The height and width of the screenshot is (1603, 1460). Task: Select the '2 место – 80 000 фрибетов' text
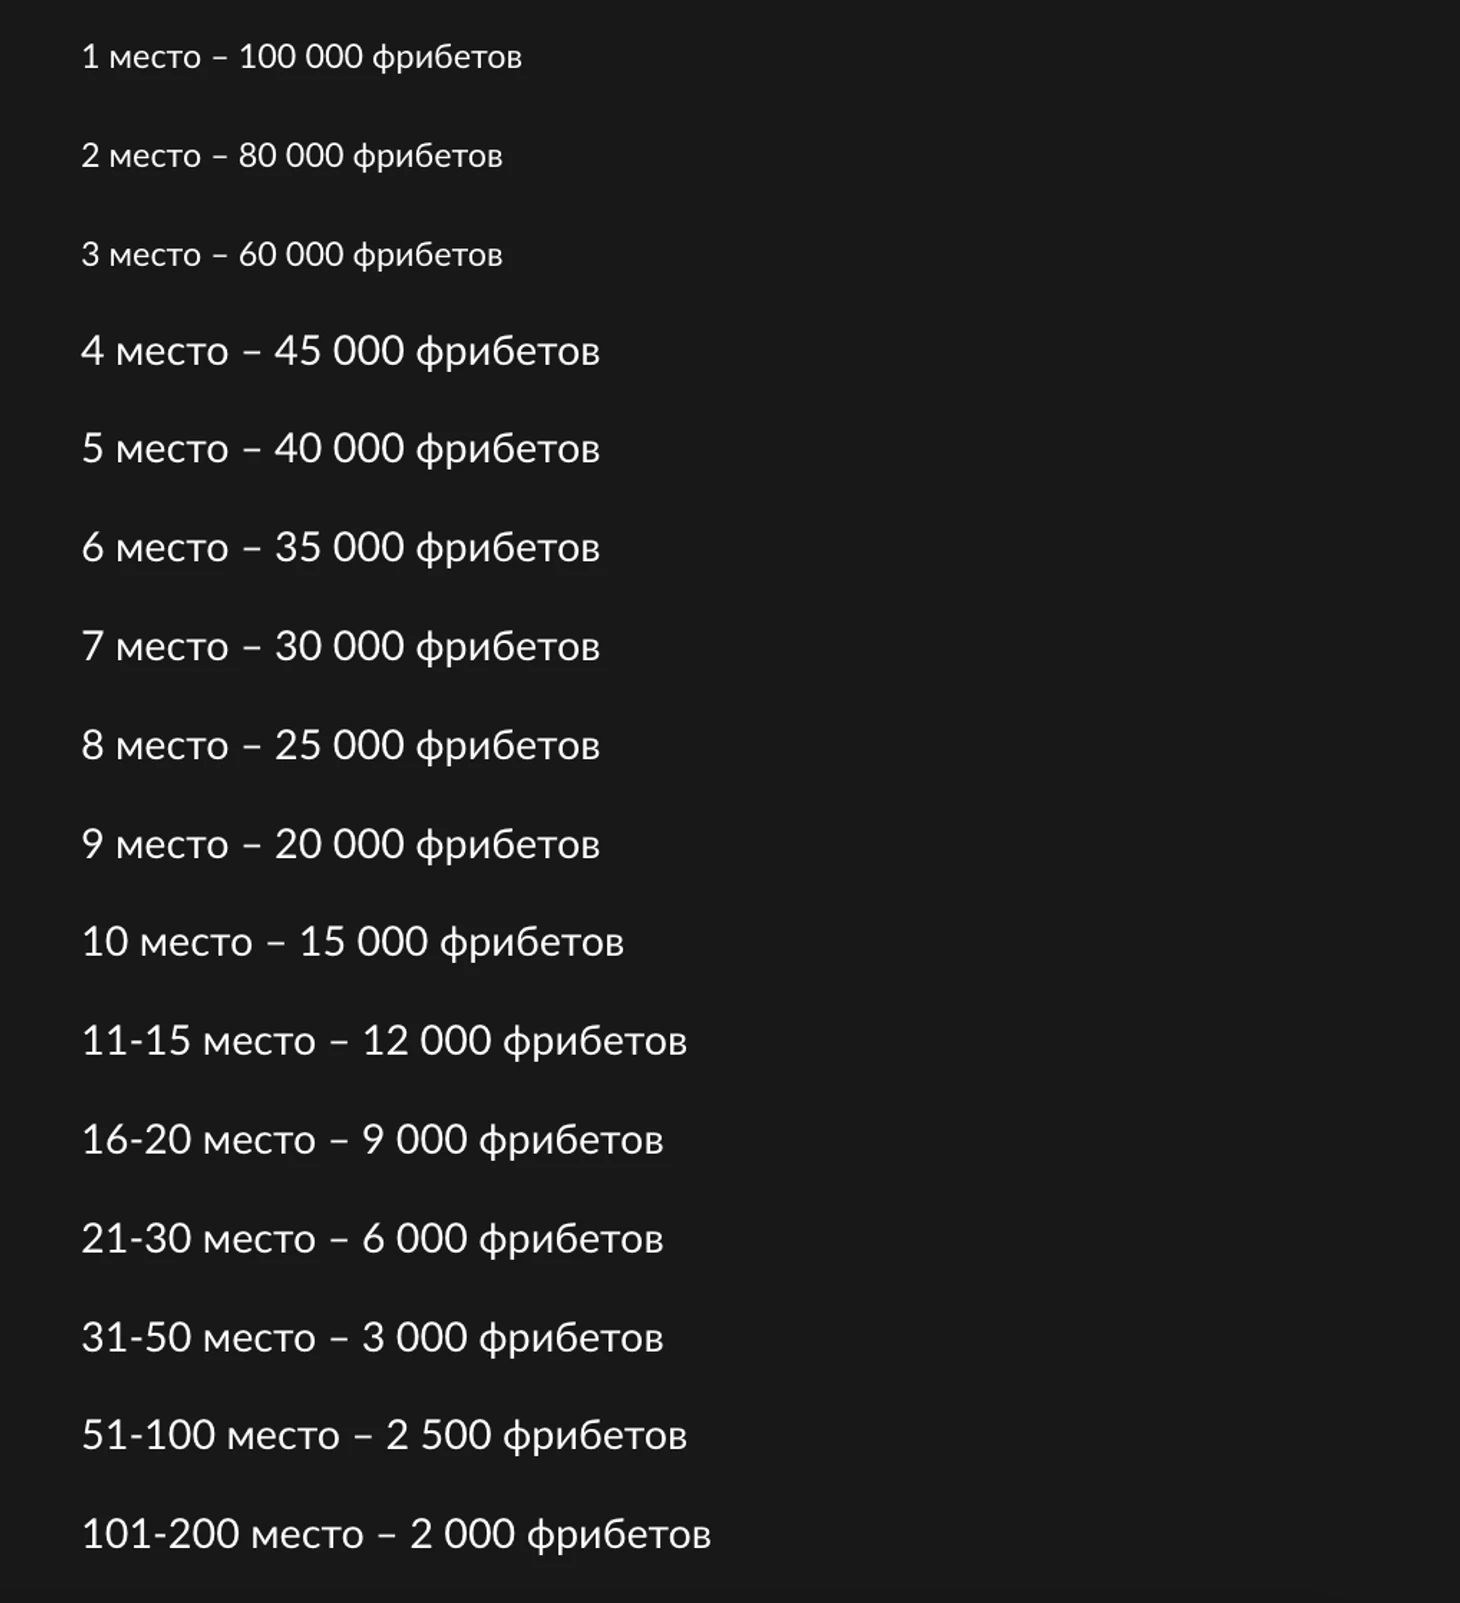coord(291,156)
